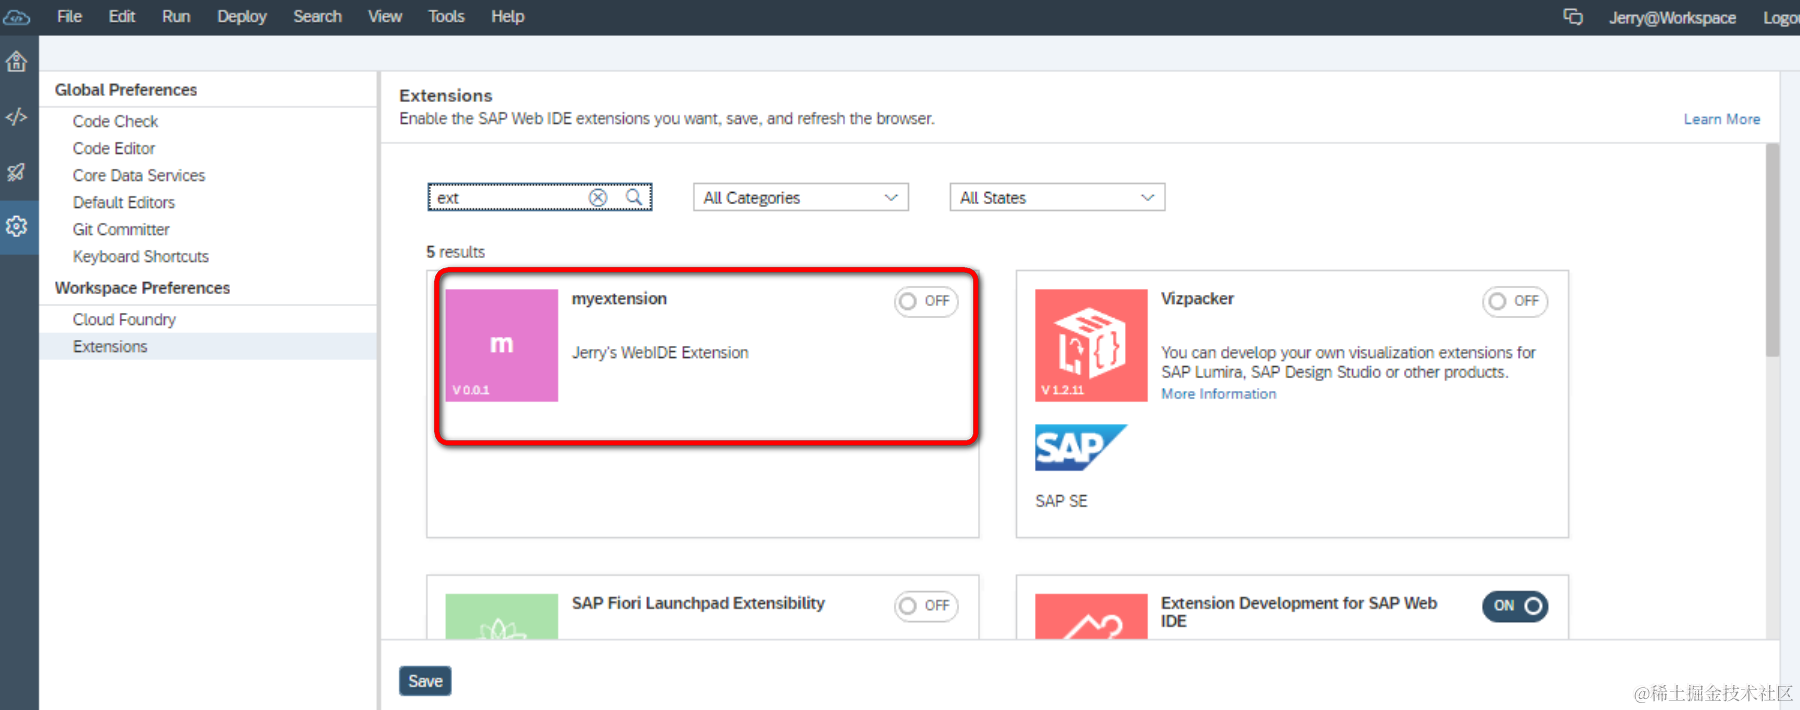Disable Extension Development for SAP Web IDE
Viewport: 1800px width, 710px height.
point(1515,606)
